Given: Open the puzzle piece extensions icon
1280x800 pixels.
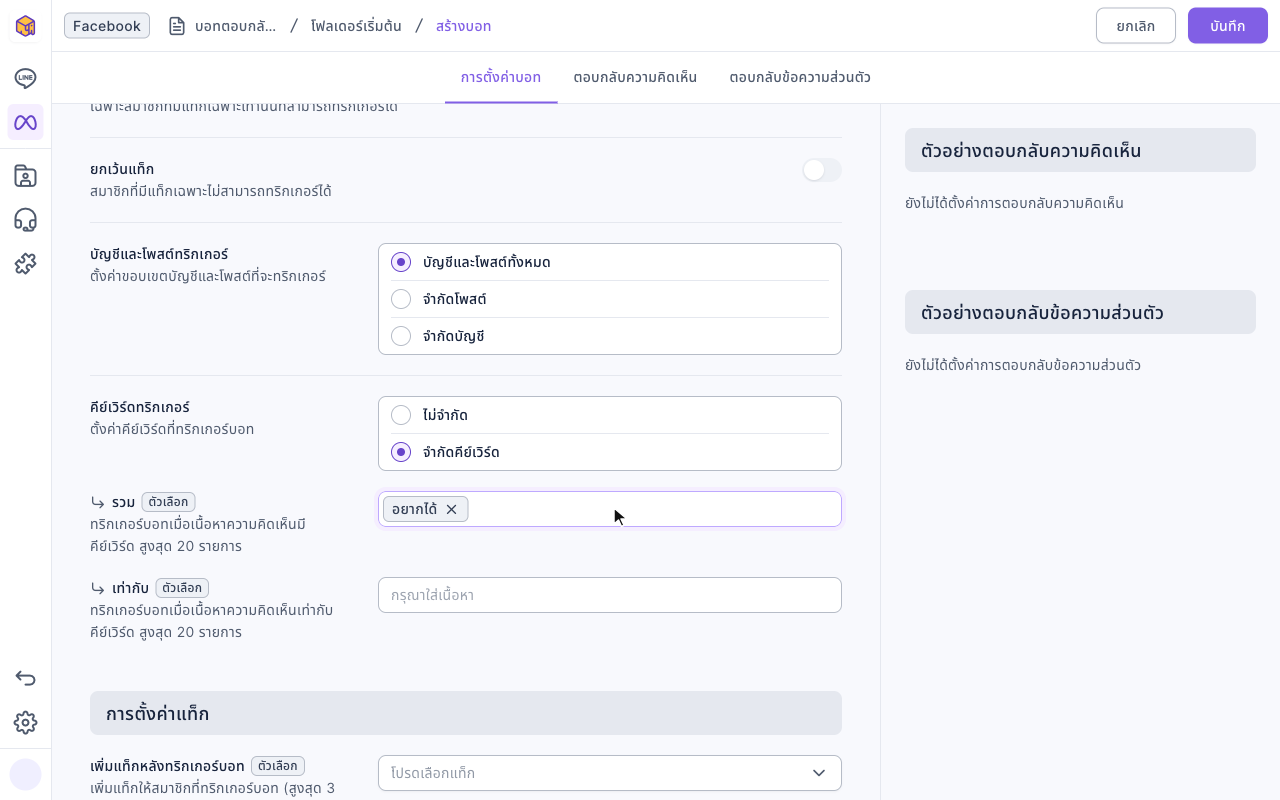Looking at the screenshot, I should click(25, 264).
